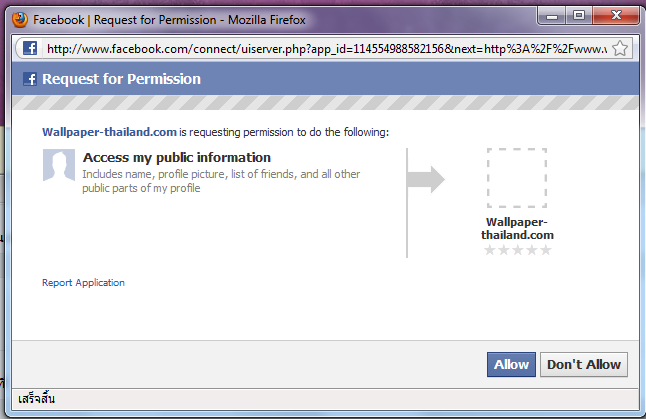Click the gray arrow icon
The height and width of the screenshot is (419, 646).
(x=427, y=179)
